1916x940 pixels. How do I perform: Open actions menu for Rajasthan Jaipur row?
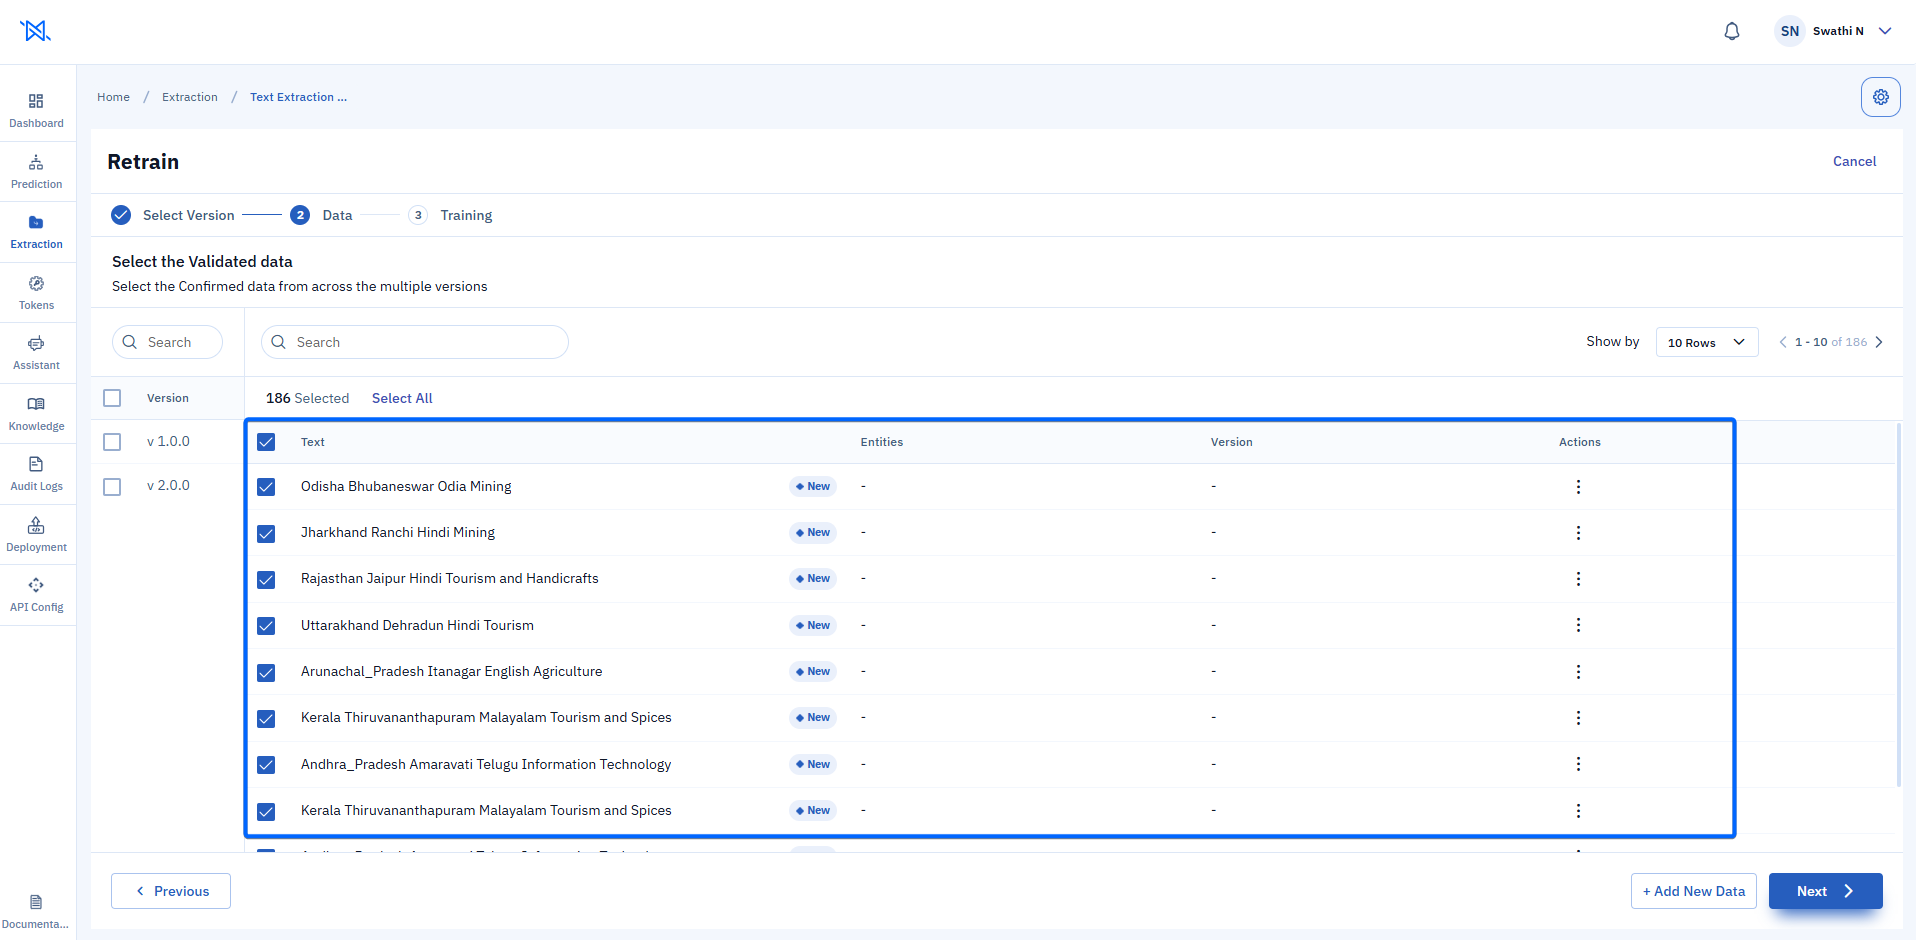pos(1578,579)
